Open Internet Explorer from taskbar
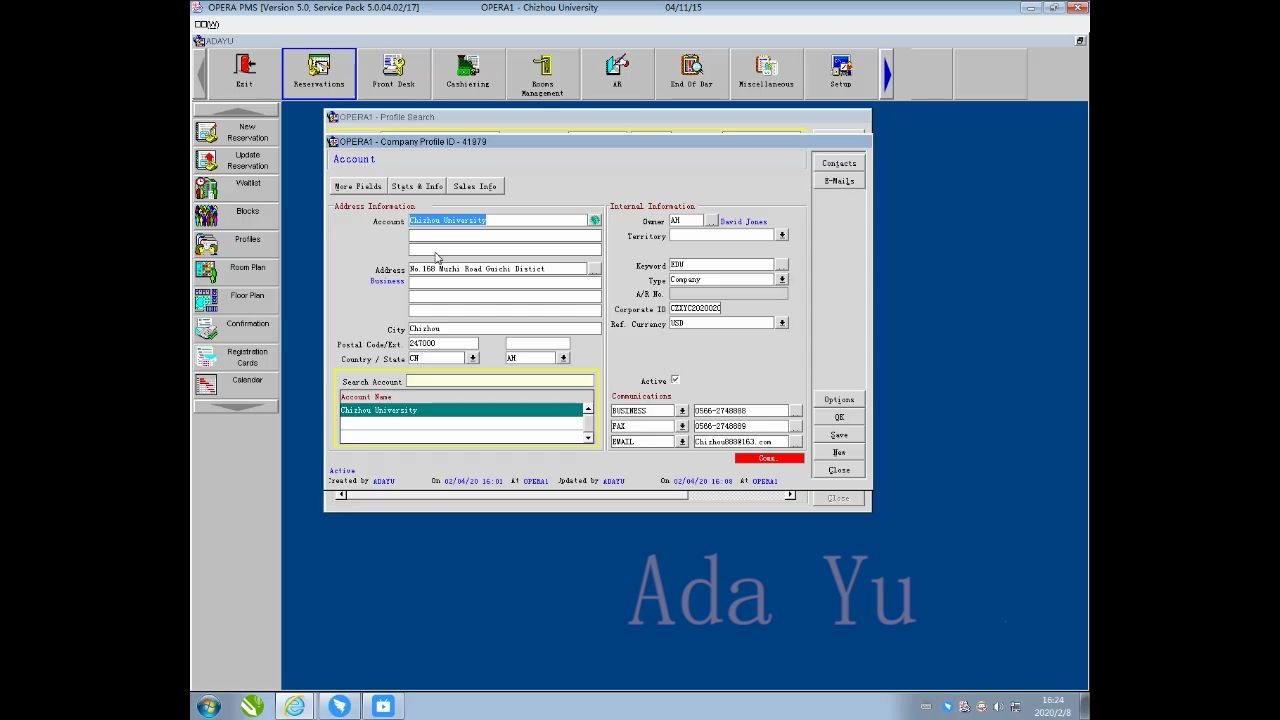 [295, 706]
